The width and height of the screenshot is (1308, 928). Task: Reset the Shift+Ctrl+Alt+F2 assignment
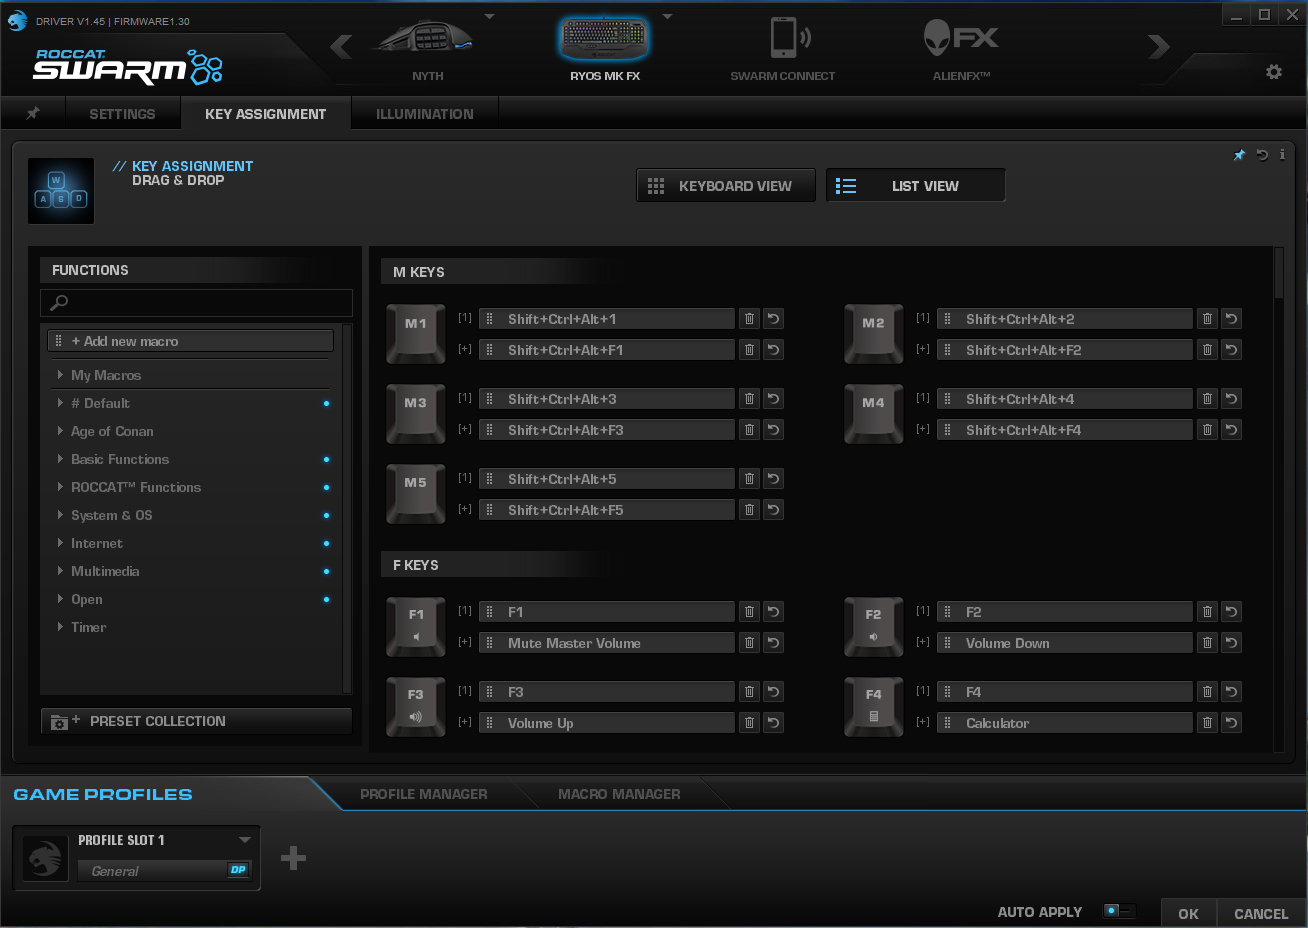click(x=1231, y=350)
